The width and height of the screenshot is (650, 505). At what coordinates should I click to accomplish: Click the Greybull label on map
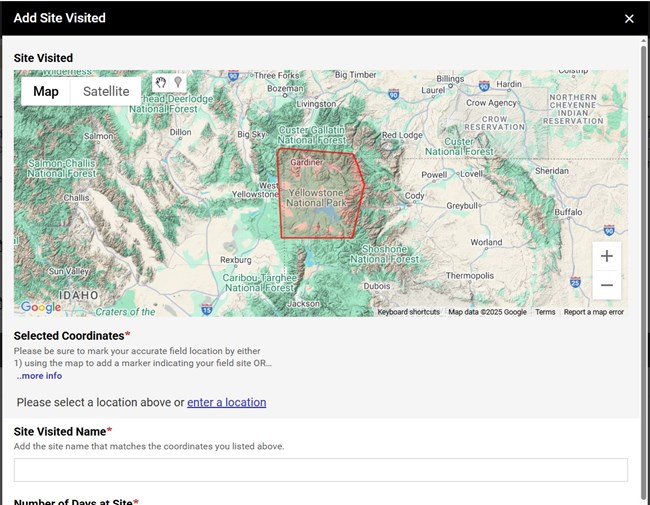pyautogui.click(x=463, y=206)
